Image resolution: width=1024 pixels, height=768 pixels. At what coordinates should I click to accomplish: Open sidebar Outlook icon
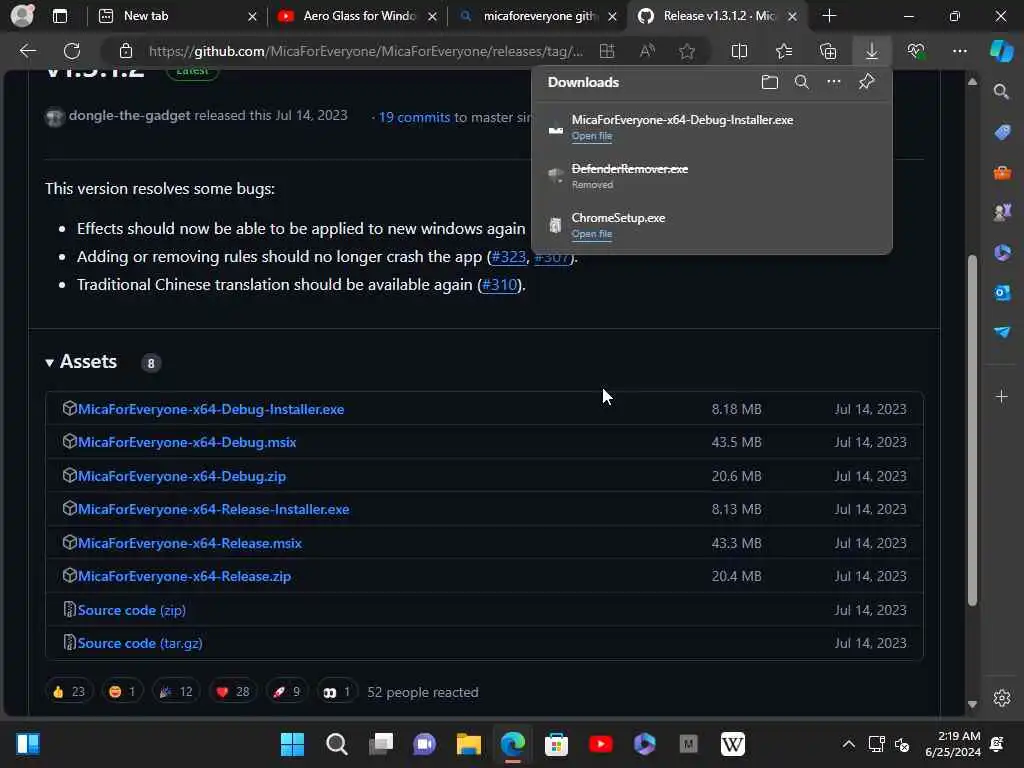tap(1002, 292)
